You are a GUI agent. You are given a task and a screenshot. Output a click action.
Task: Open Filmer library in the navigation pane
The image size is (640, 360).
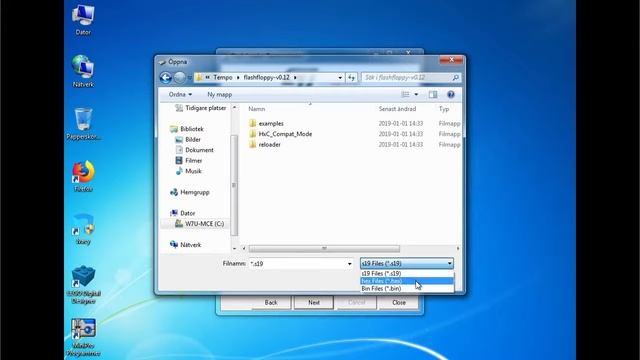(x=189, y=161)
